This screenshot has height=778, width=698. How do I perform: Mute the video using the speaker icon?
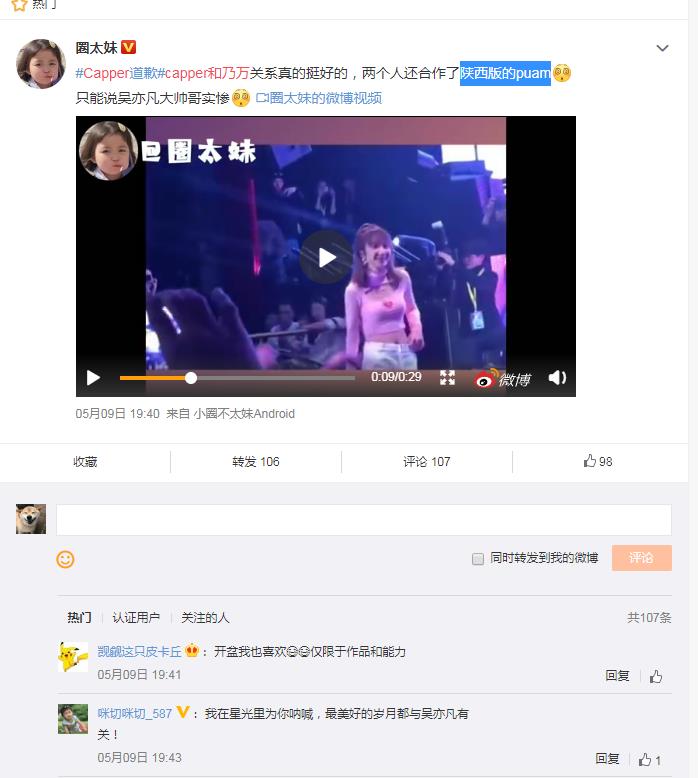pos(557,378)
